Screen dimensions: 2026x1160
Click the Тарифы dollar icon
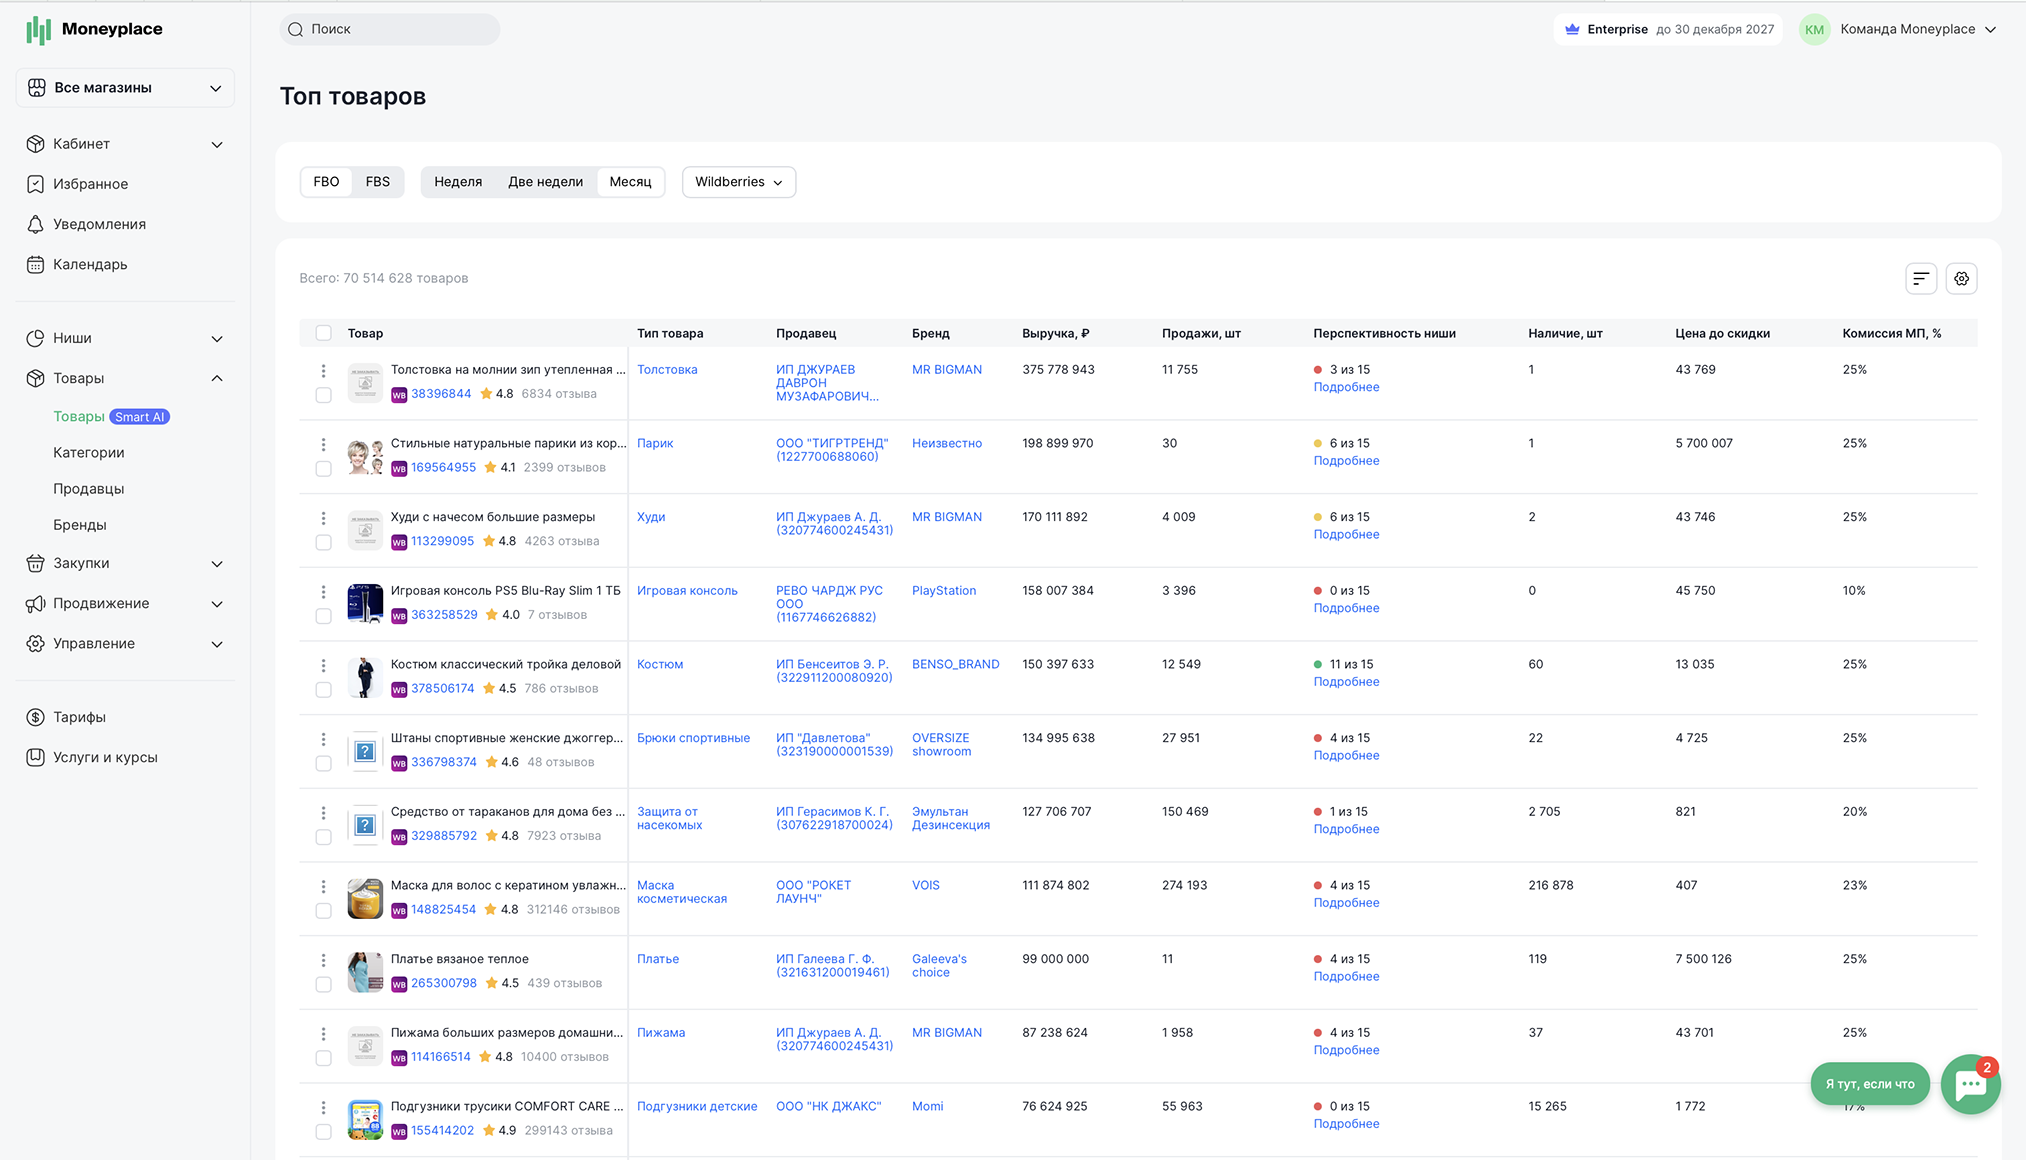click(36, 717)
